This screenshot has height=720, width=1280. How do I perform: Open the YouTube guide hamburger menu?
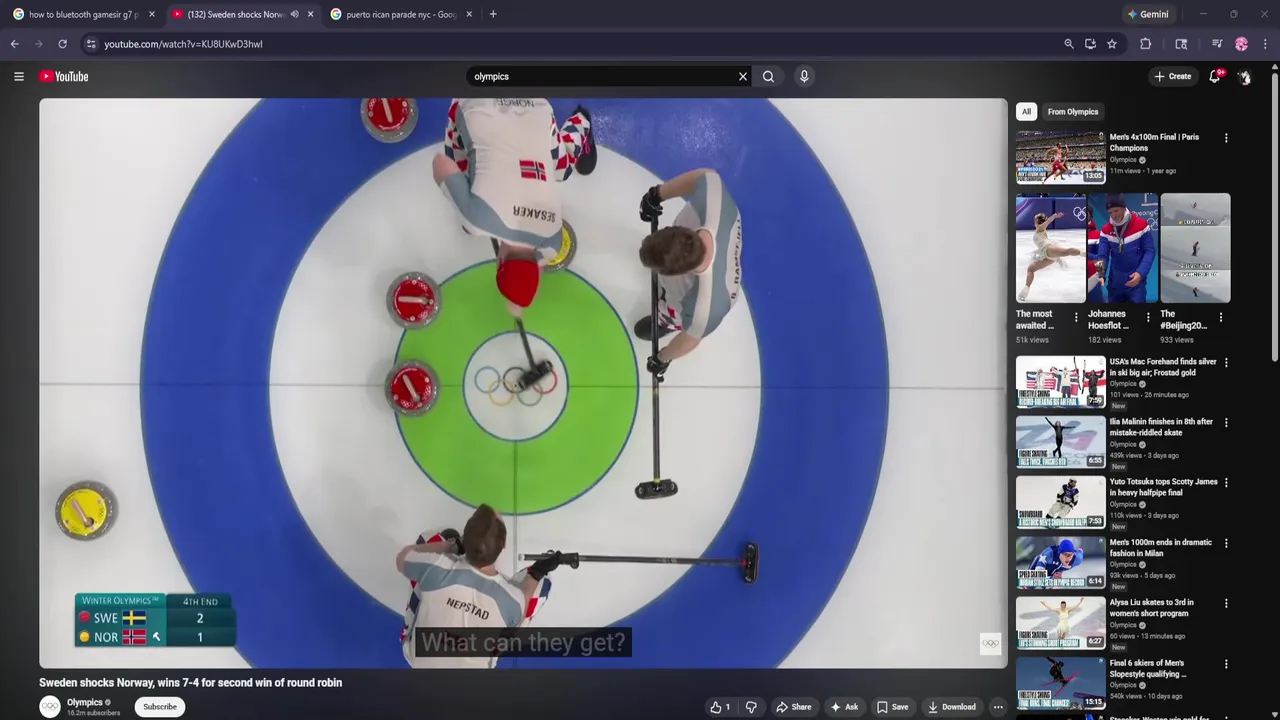tap(19, 76)
